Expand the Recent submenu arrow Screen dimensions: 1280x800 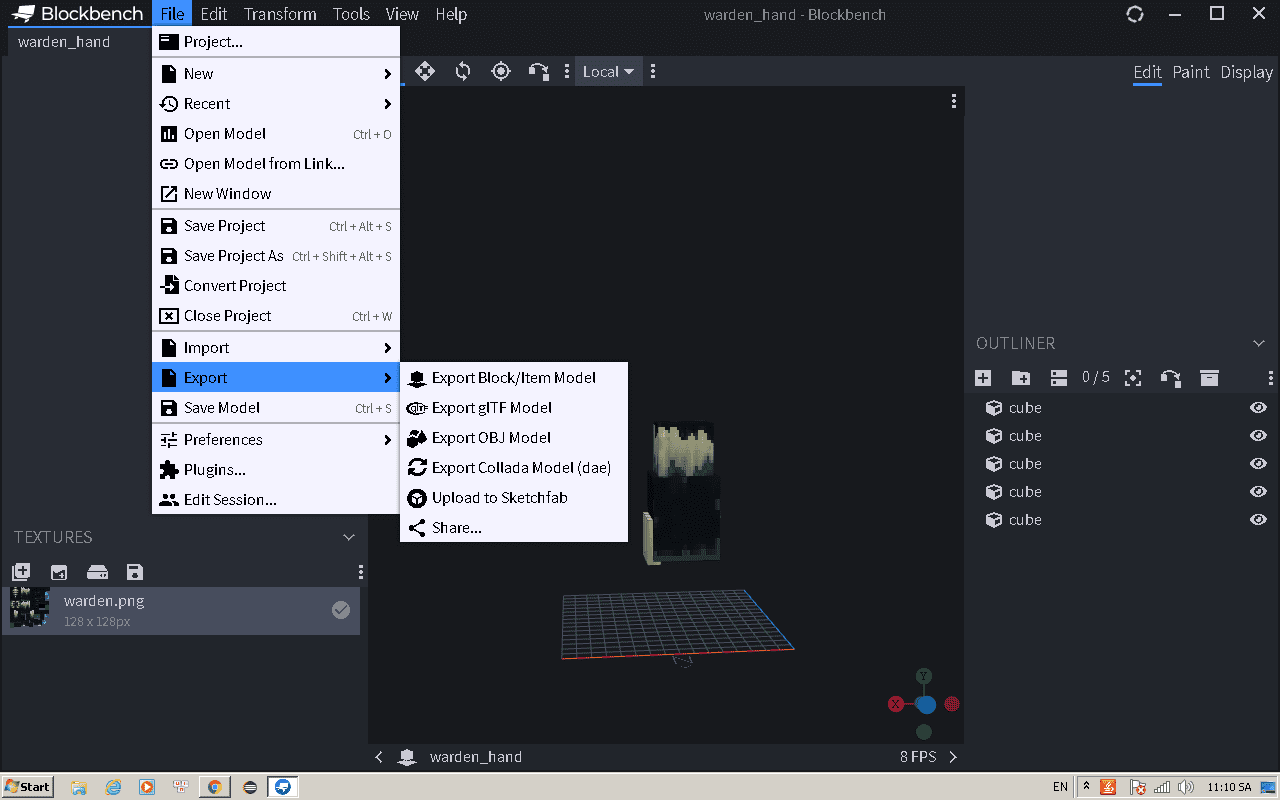pos(388,104)
